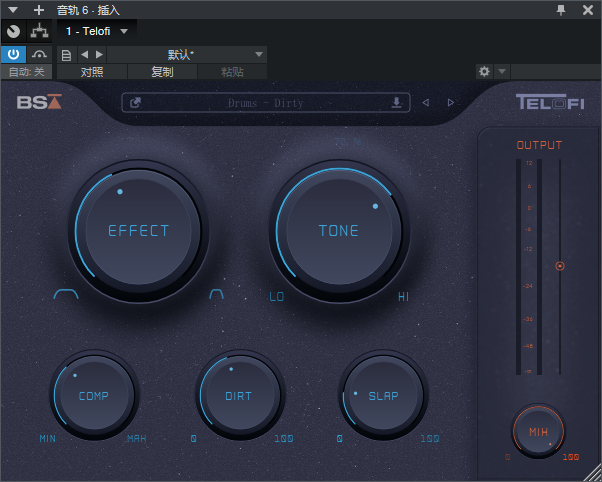Click the 音轨 6 - 插入 title text
The image size is (602, 482).
coord(88,10)
